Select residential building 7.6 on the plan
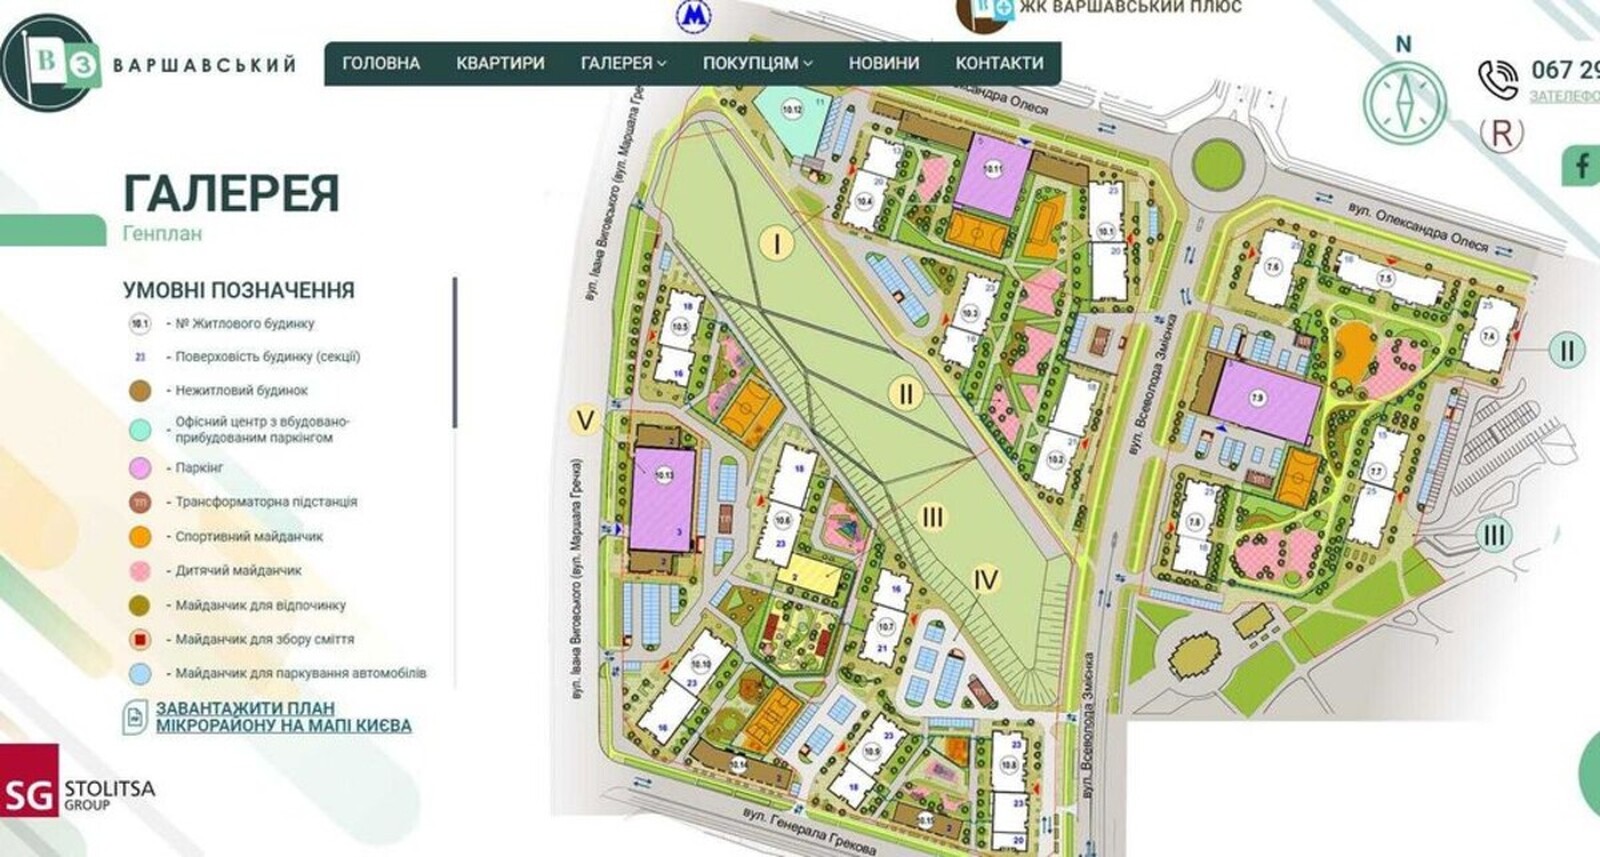Viewport: 1600px width, 857px height. click(1272, 268)
